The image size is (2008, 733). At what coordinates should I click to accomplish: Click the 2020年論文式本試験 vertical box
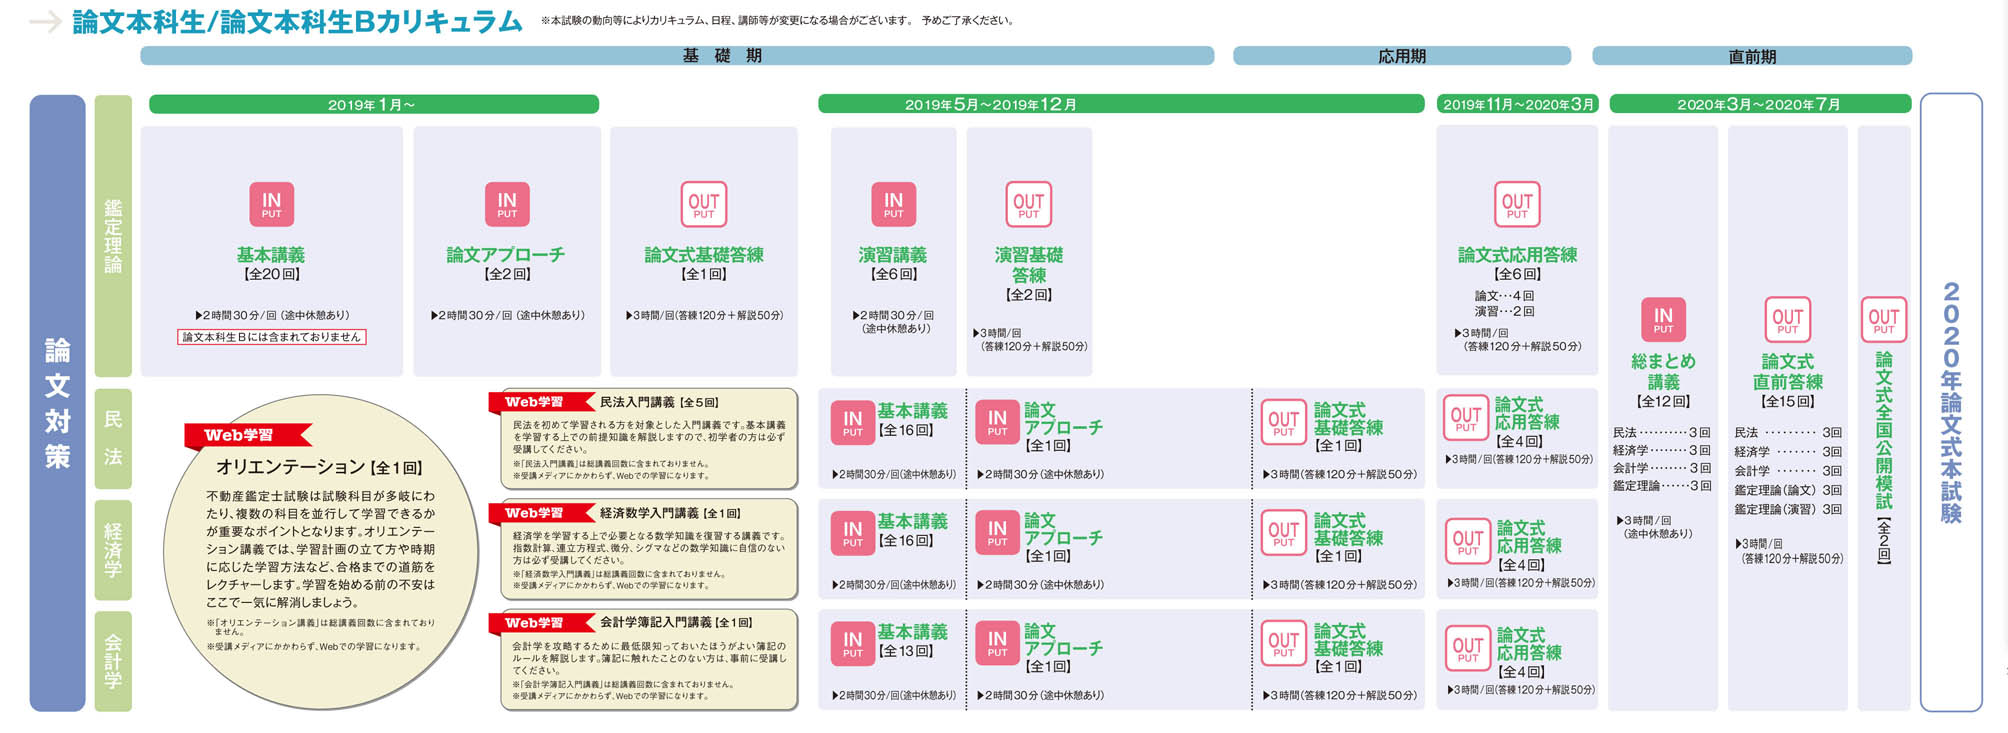click(1950, 402)
